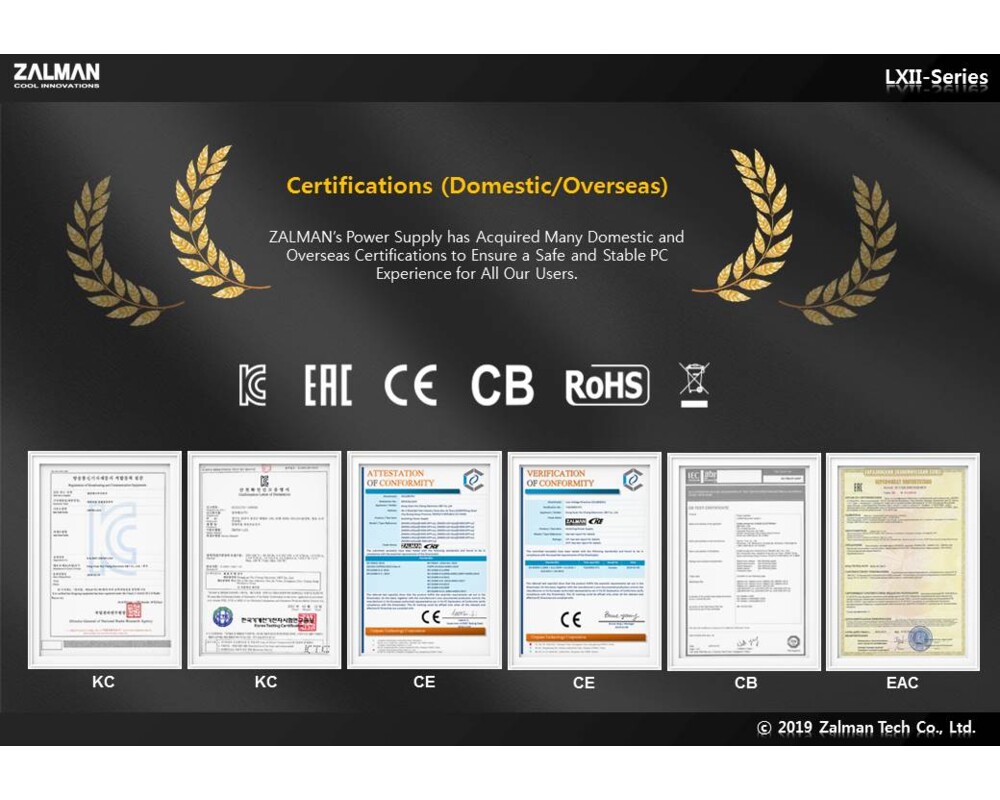The width and height of the screenshot is (1000, 800).
Task: Click the EAC caption below the certificate
Action: click(902, 683)
